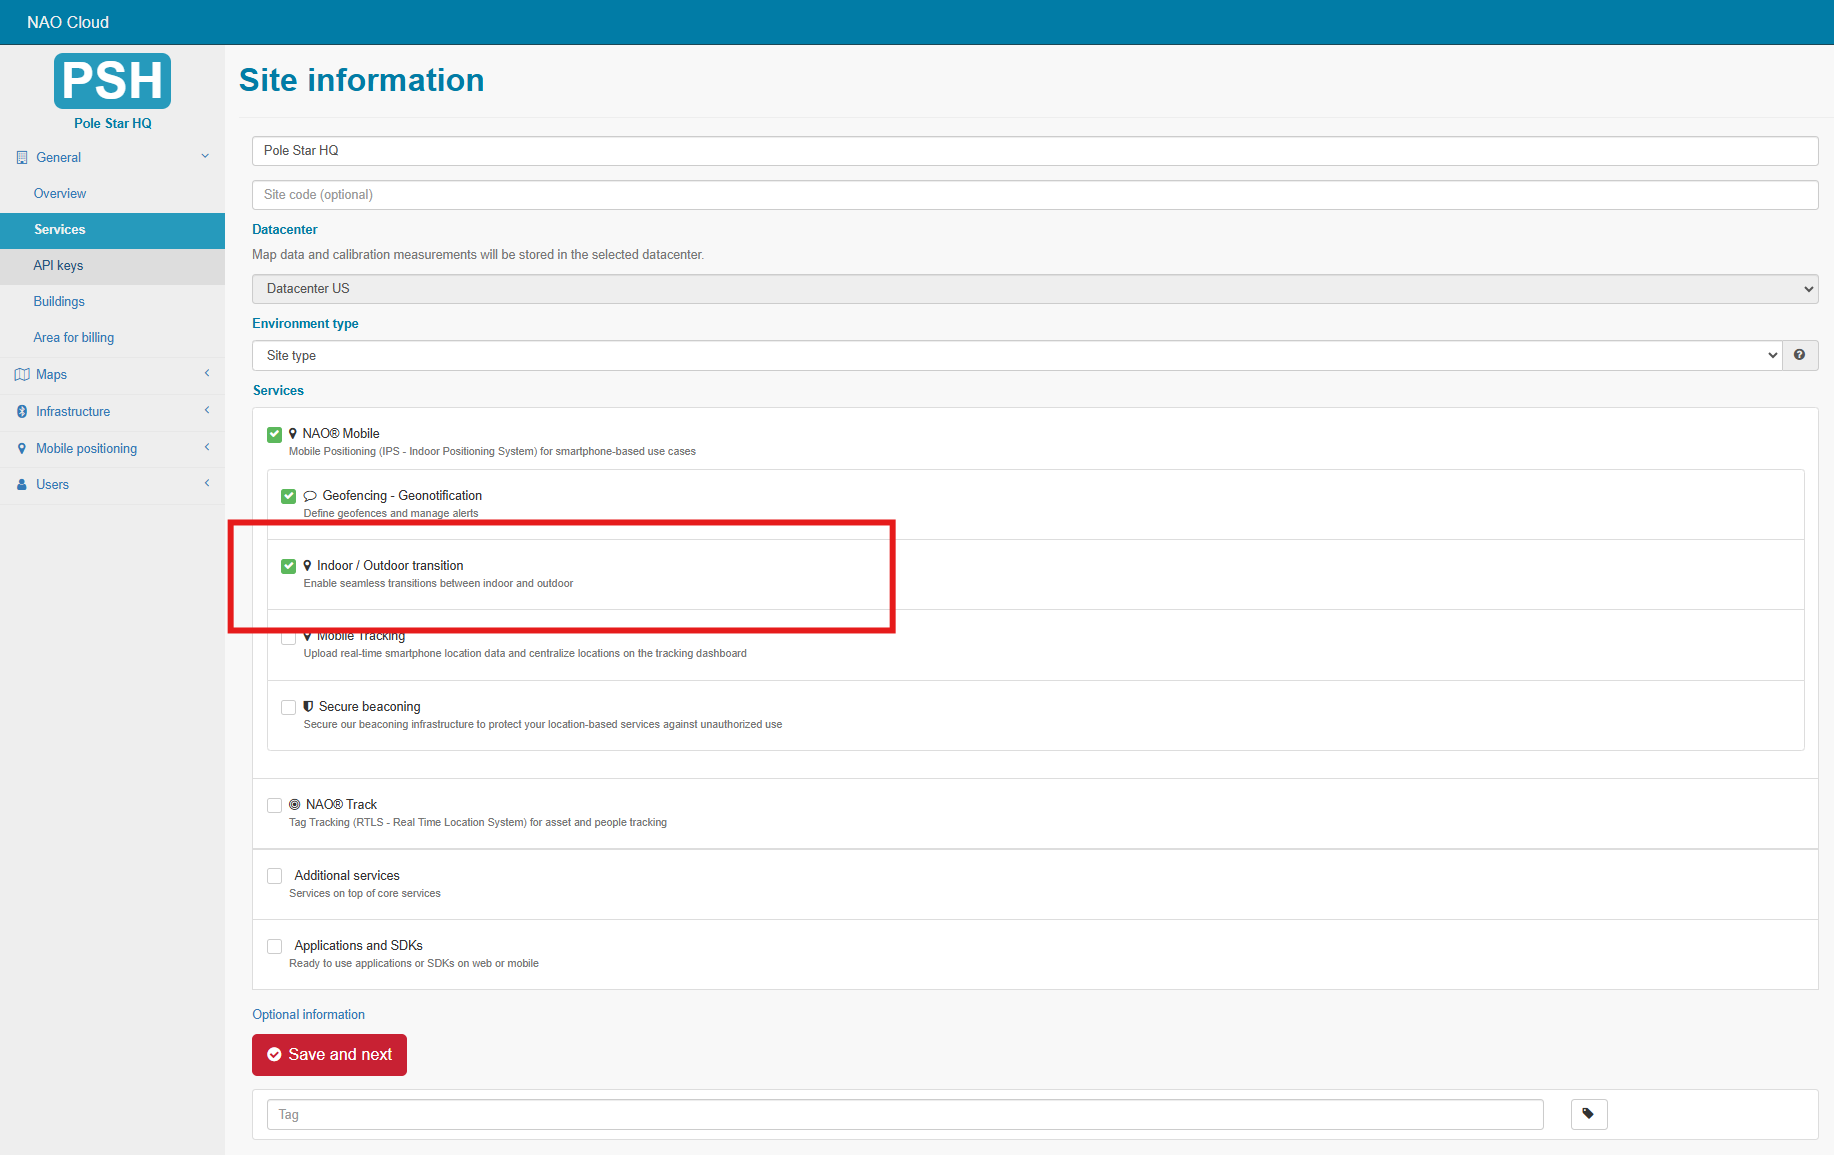This screenshot has height=1155, width=1834.
Task: Click the tag icon button
Action: [x=1589, y=1114]
